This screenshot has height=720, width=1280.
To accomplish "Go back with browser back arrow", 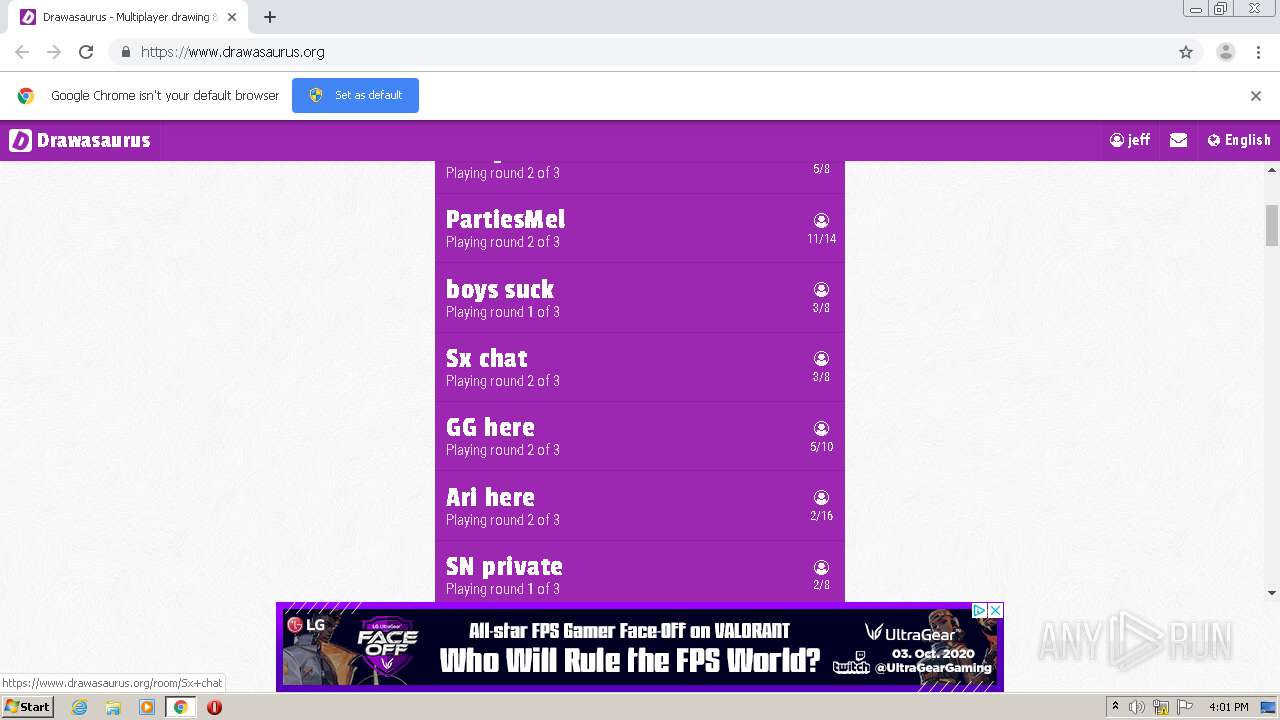I will [x=22, y=52].
